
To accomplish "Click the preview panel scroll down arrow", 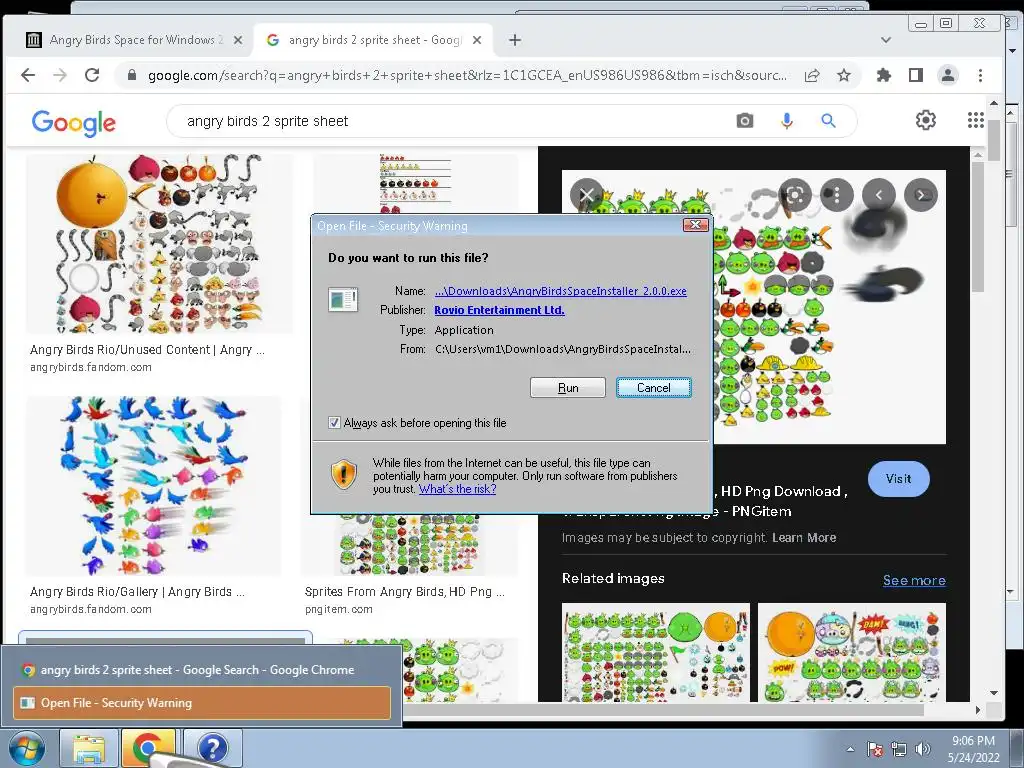I will tap(994, 693).
